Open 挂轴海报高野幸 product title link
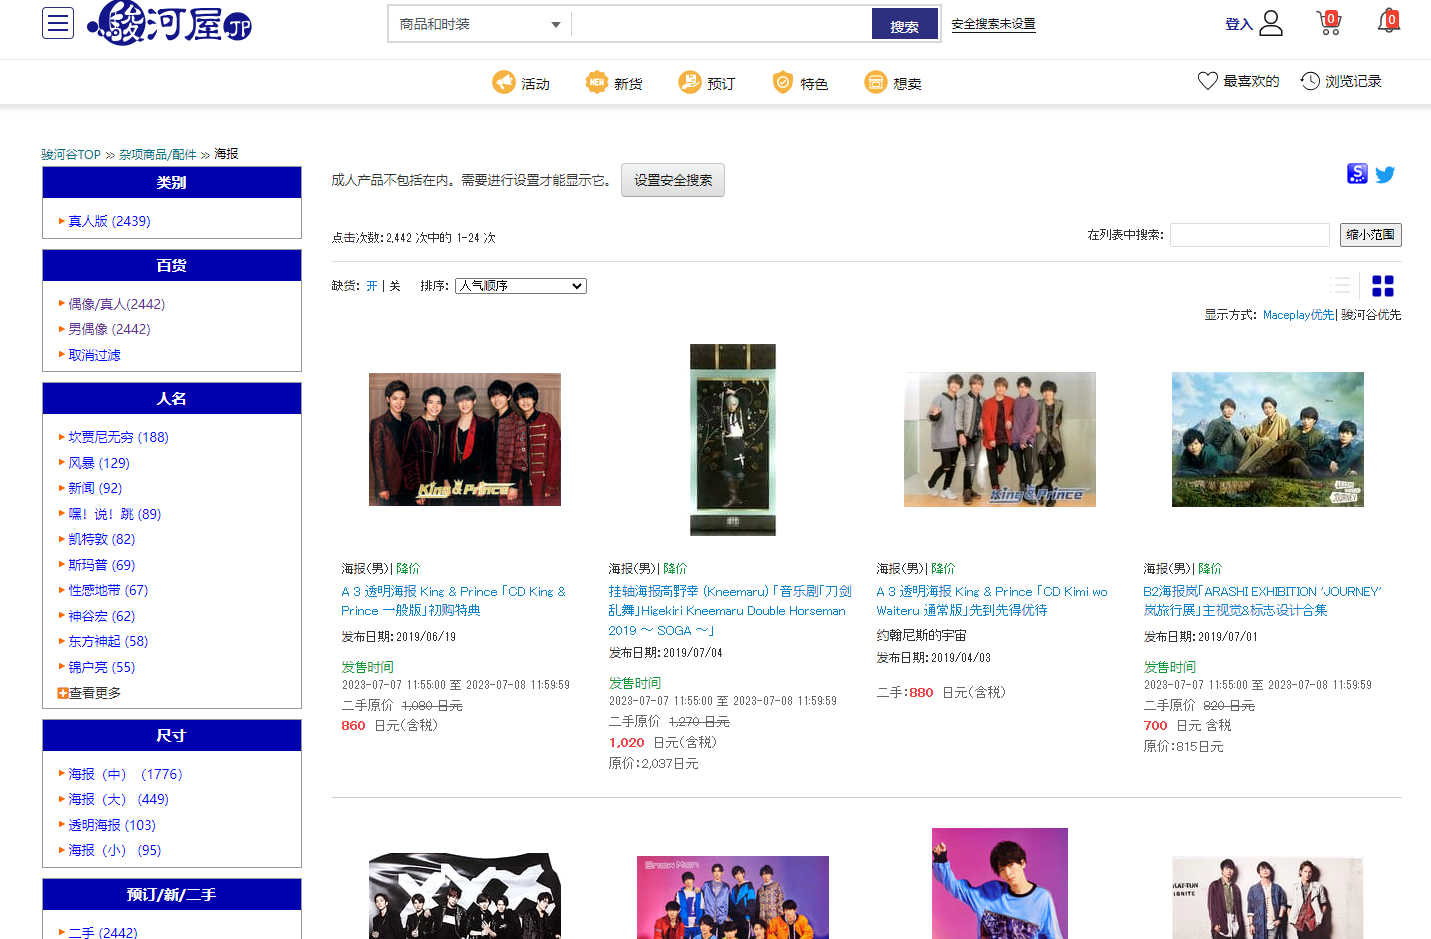The image size is (1431, 939). [x=730, y=611]
